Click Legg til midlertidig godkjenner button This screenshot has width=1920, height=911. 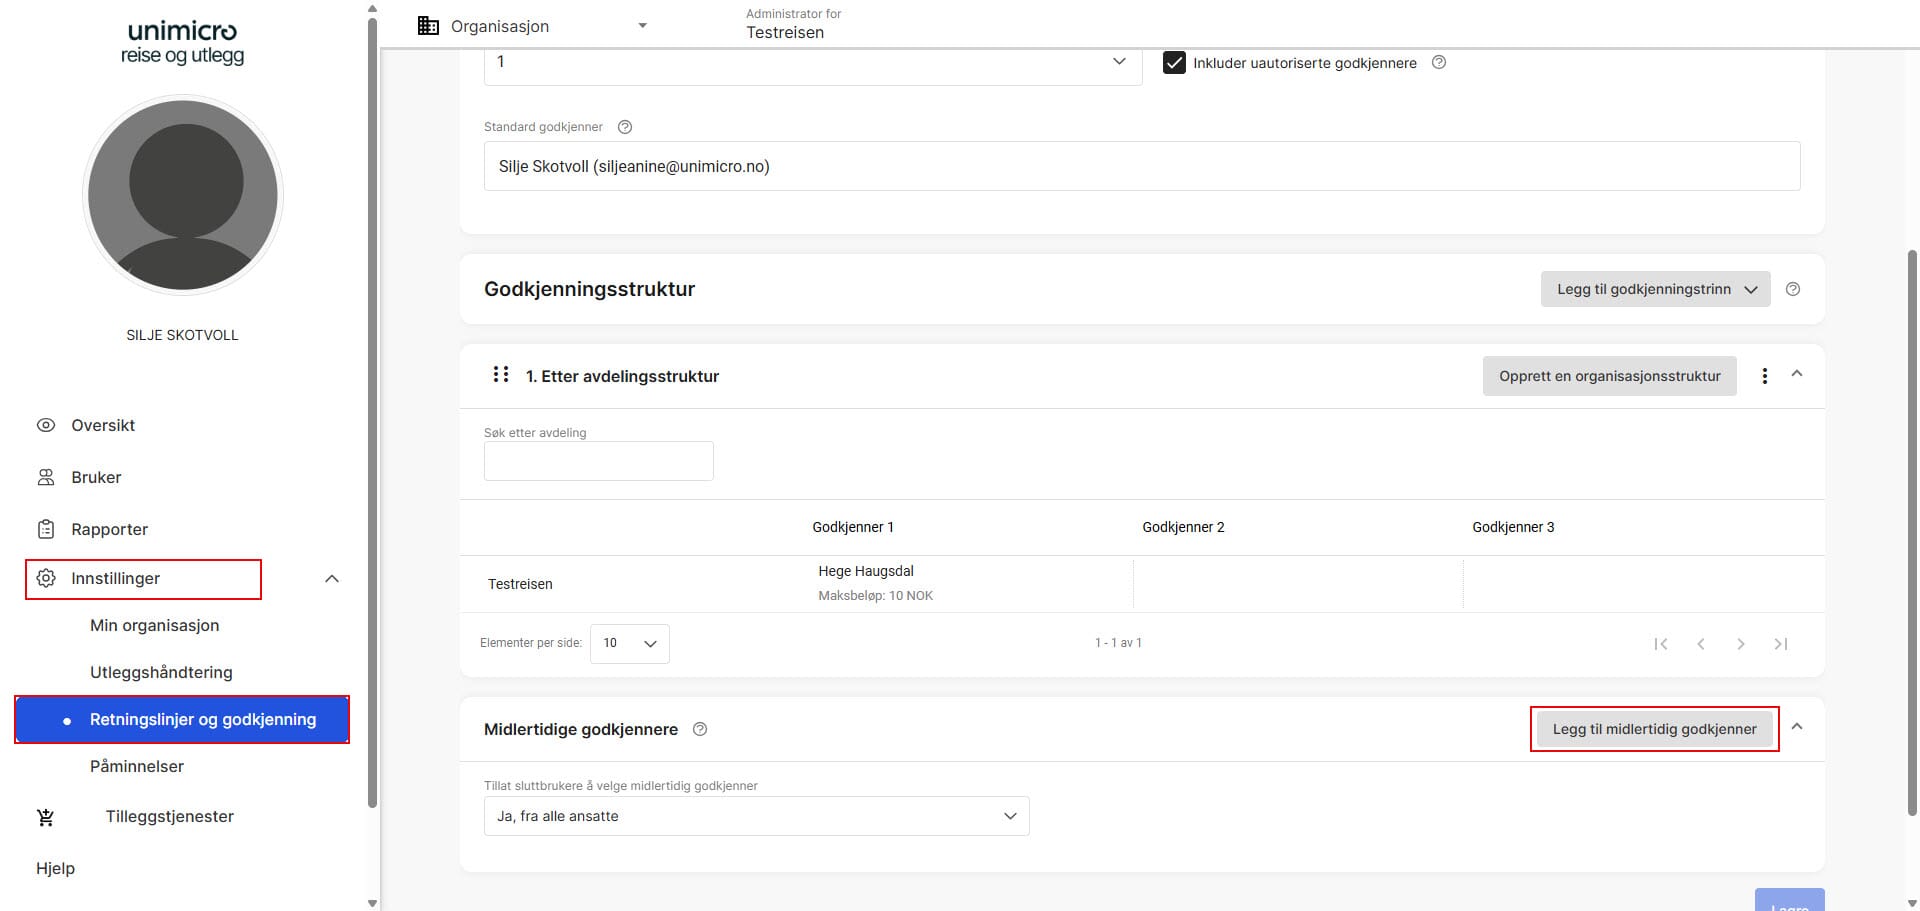1654,729
